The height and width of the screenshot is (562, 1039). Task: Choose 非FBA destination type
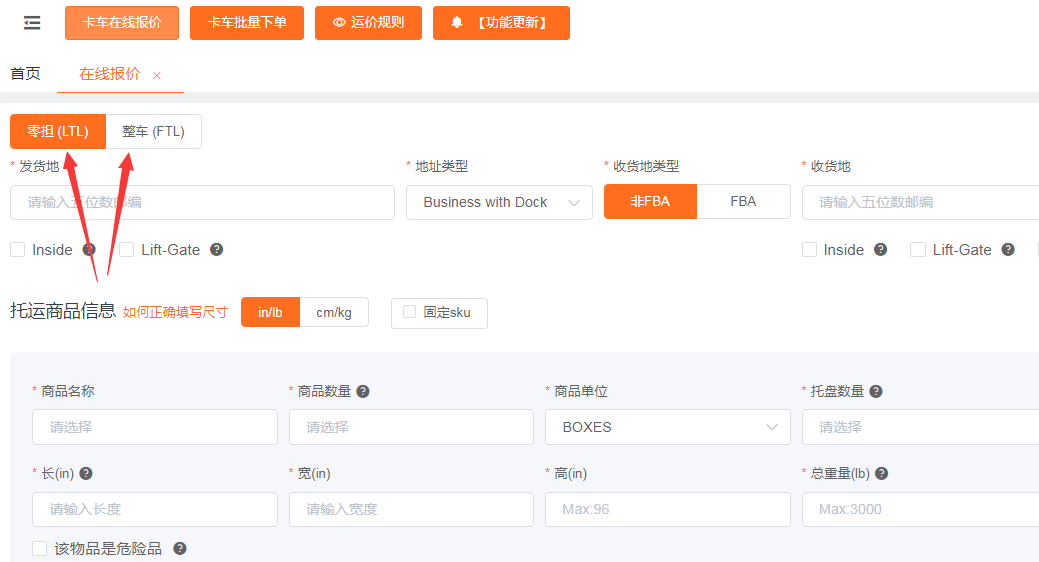point(650,201)
